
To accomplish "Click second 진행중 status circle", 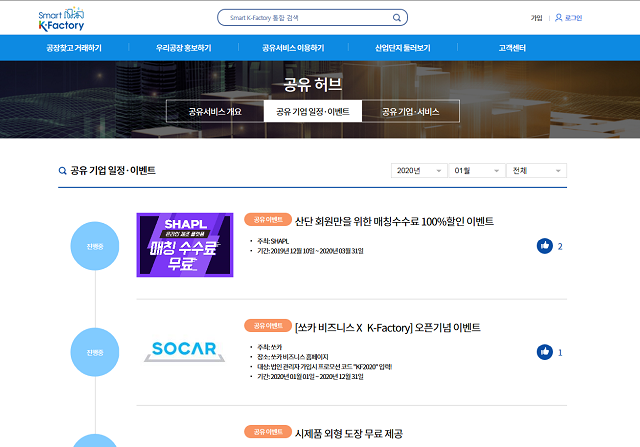I will [x=95, y=352].
